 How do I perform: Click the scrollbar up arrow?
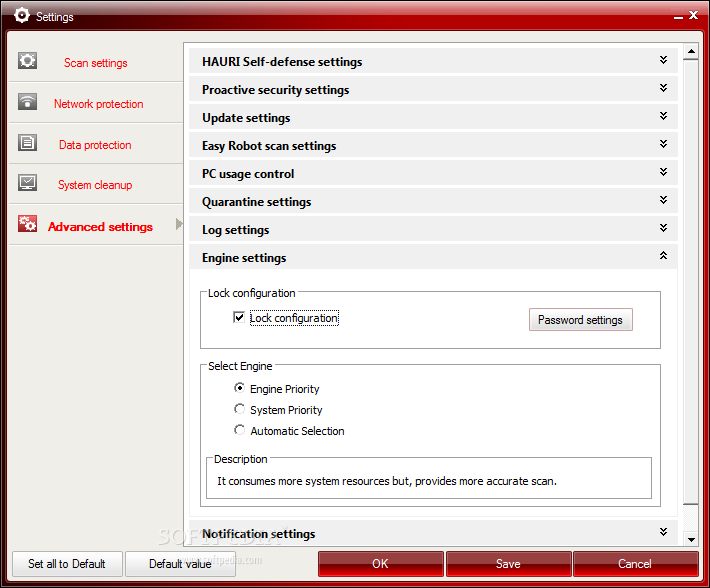[691, 51]
